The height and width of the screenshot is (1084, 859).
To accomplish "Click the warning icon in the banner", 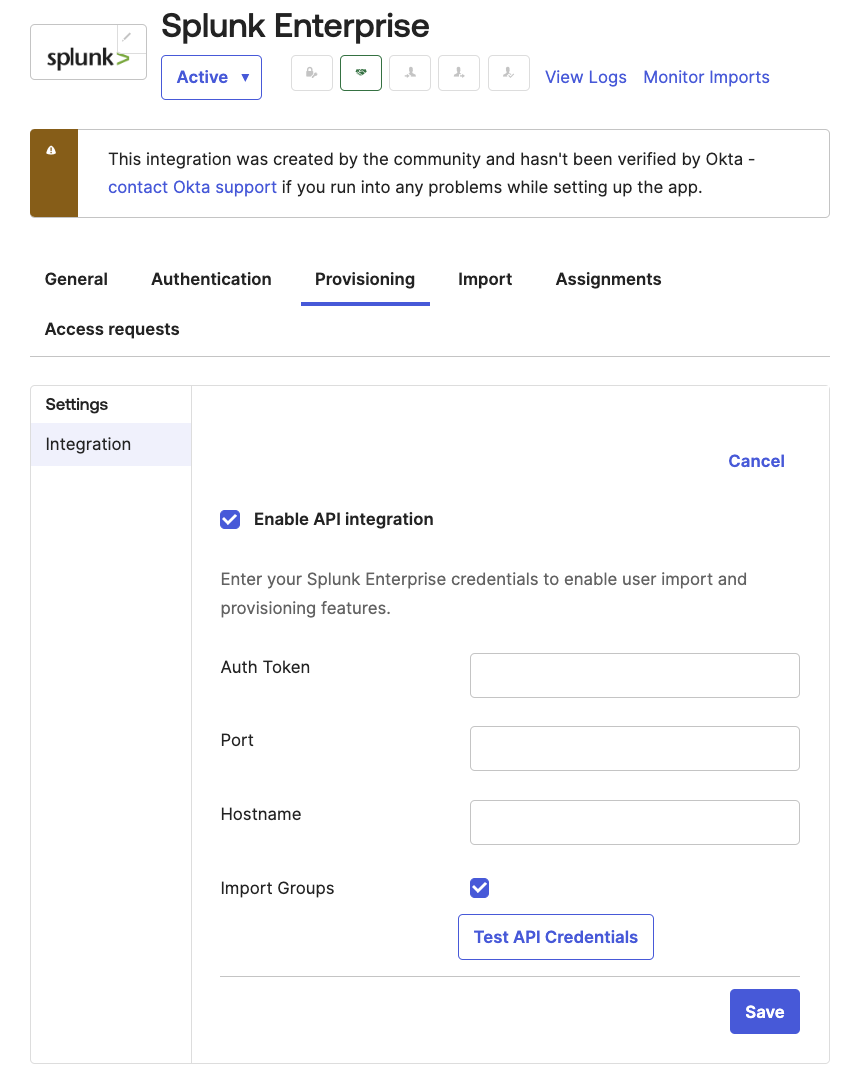I will [x=52, y=151].
